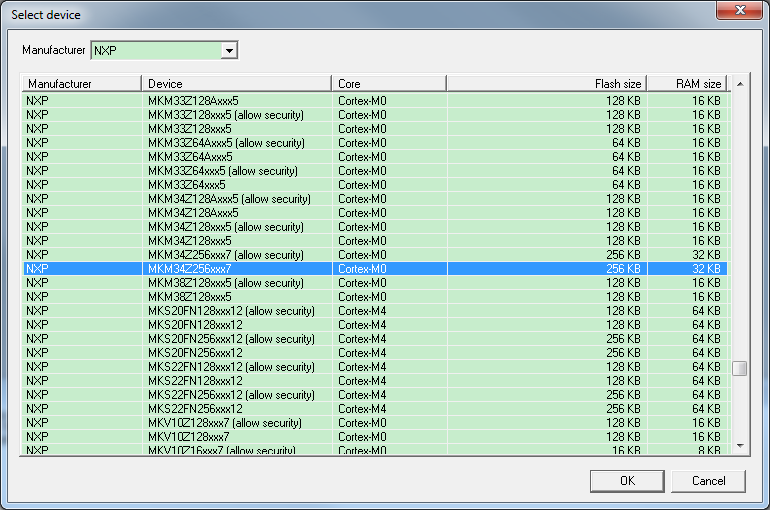770x510 pixels.
Task: Select MKM34Z128Axxx5 (allow security) row
Action: (375, 199)
